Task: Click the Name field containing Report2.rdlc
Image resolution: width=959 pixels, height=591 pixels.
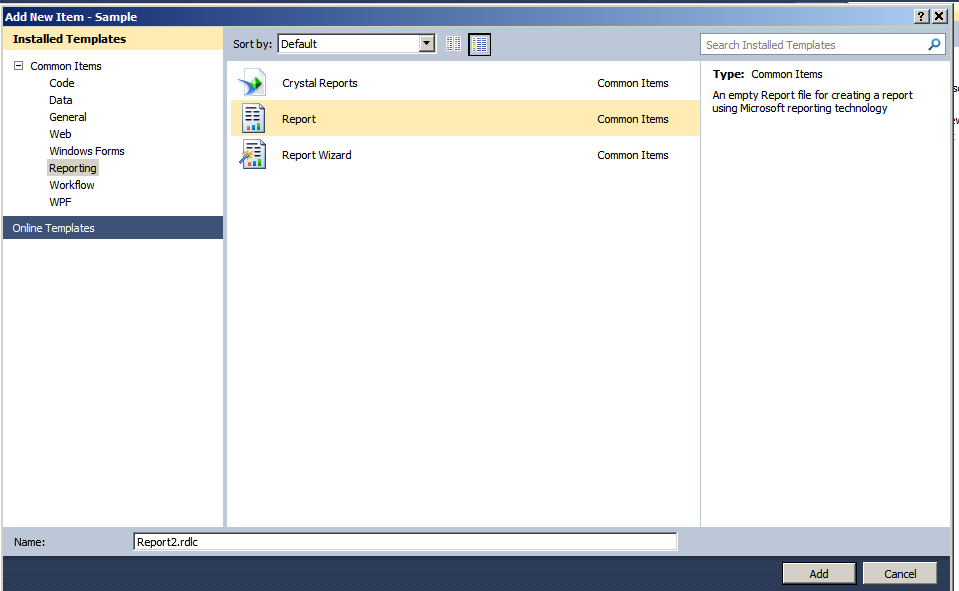Action: click(x=405, y=541)
